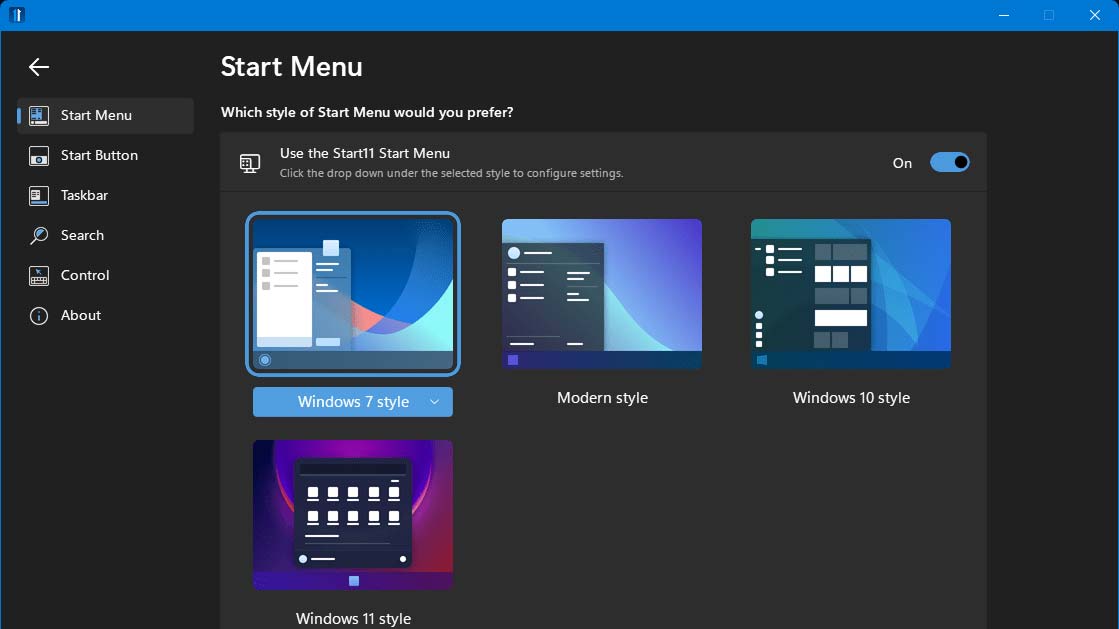Click the Search magnifier icon

39,236
